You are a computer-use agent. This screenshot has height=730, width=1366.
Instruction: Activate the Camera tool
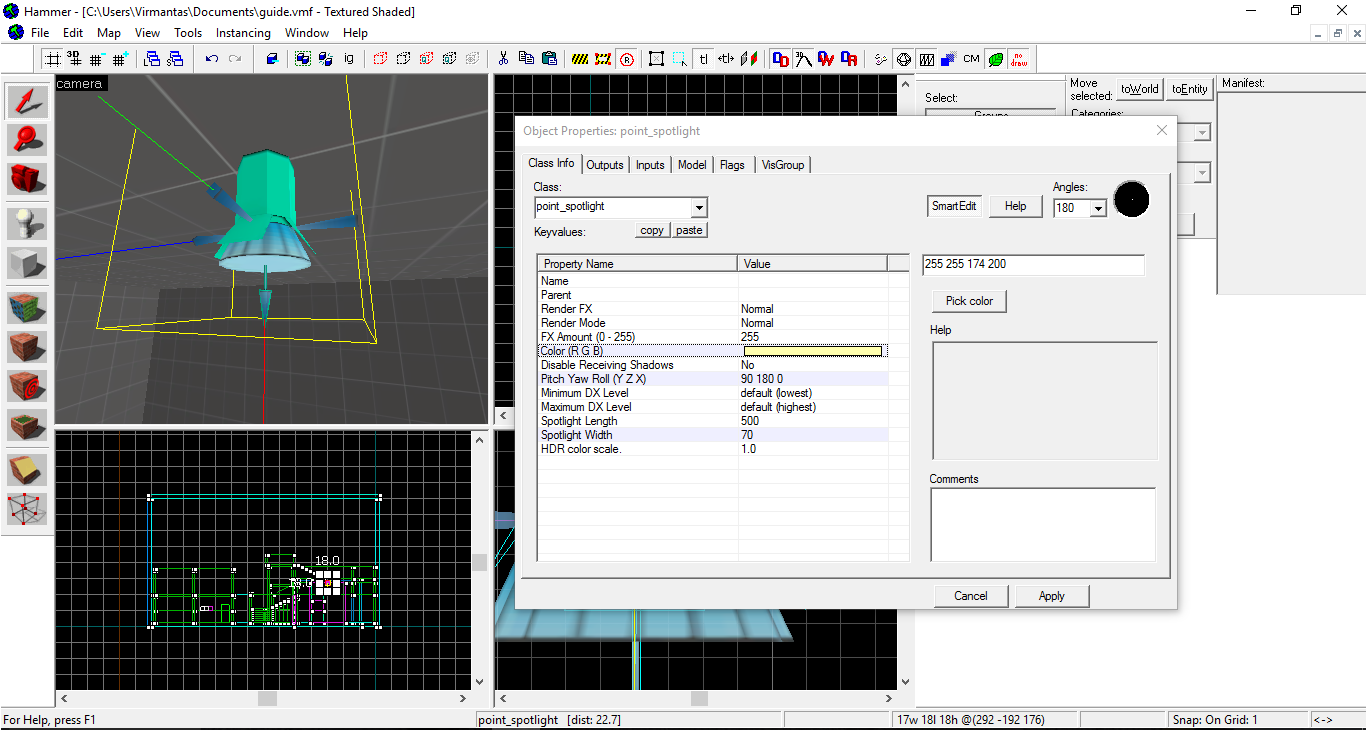tap(27, 179)
